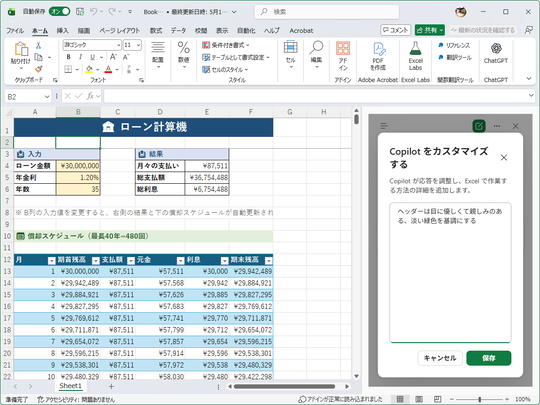Open filter dropdown on 期首残高 header
Image resolution: width=540 pixels, height=405 pixels.
click(x=96, y=261)
